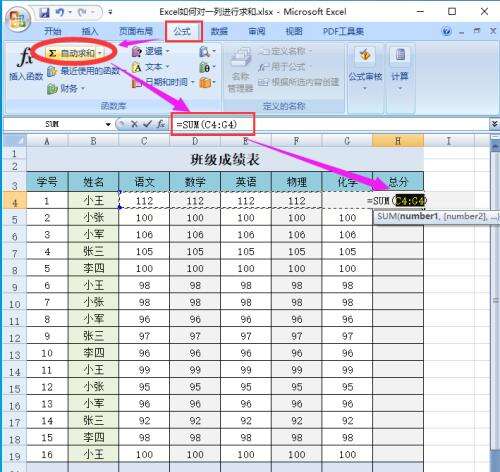Save the workbook from quick access toolbar
This screenshot has width=500, height=472.
[44, 13]
